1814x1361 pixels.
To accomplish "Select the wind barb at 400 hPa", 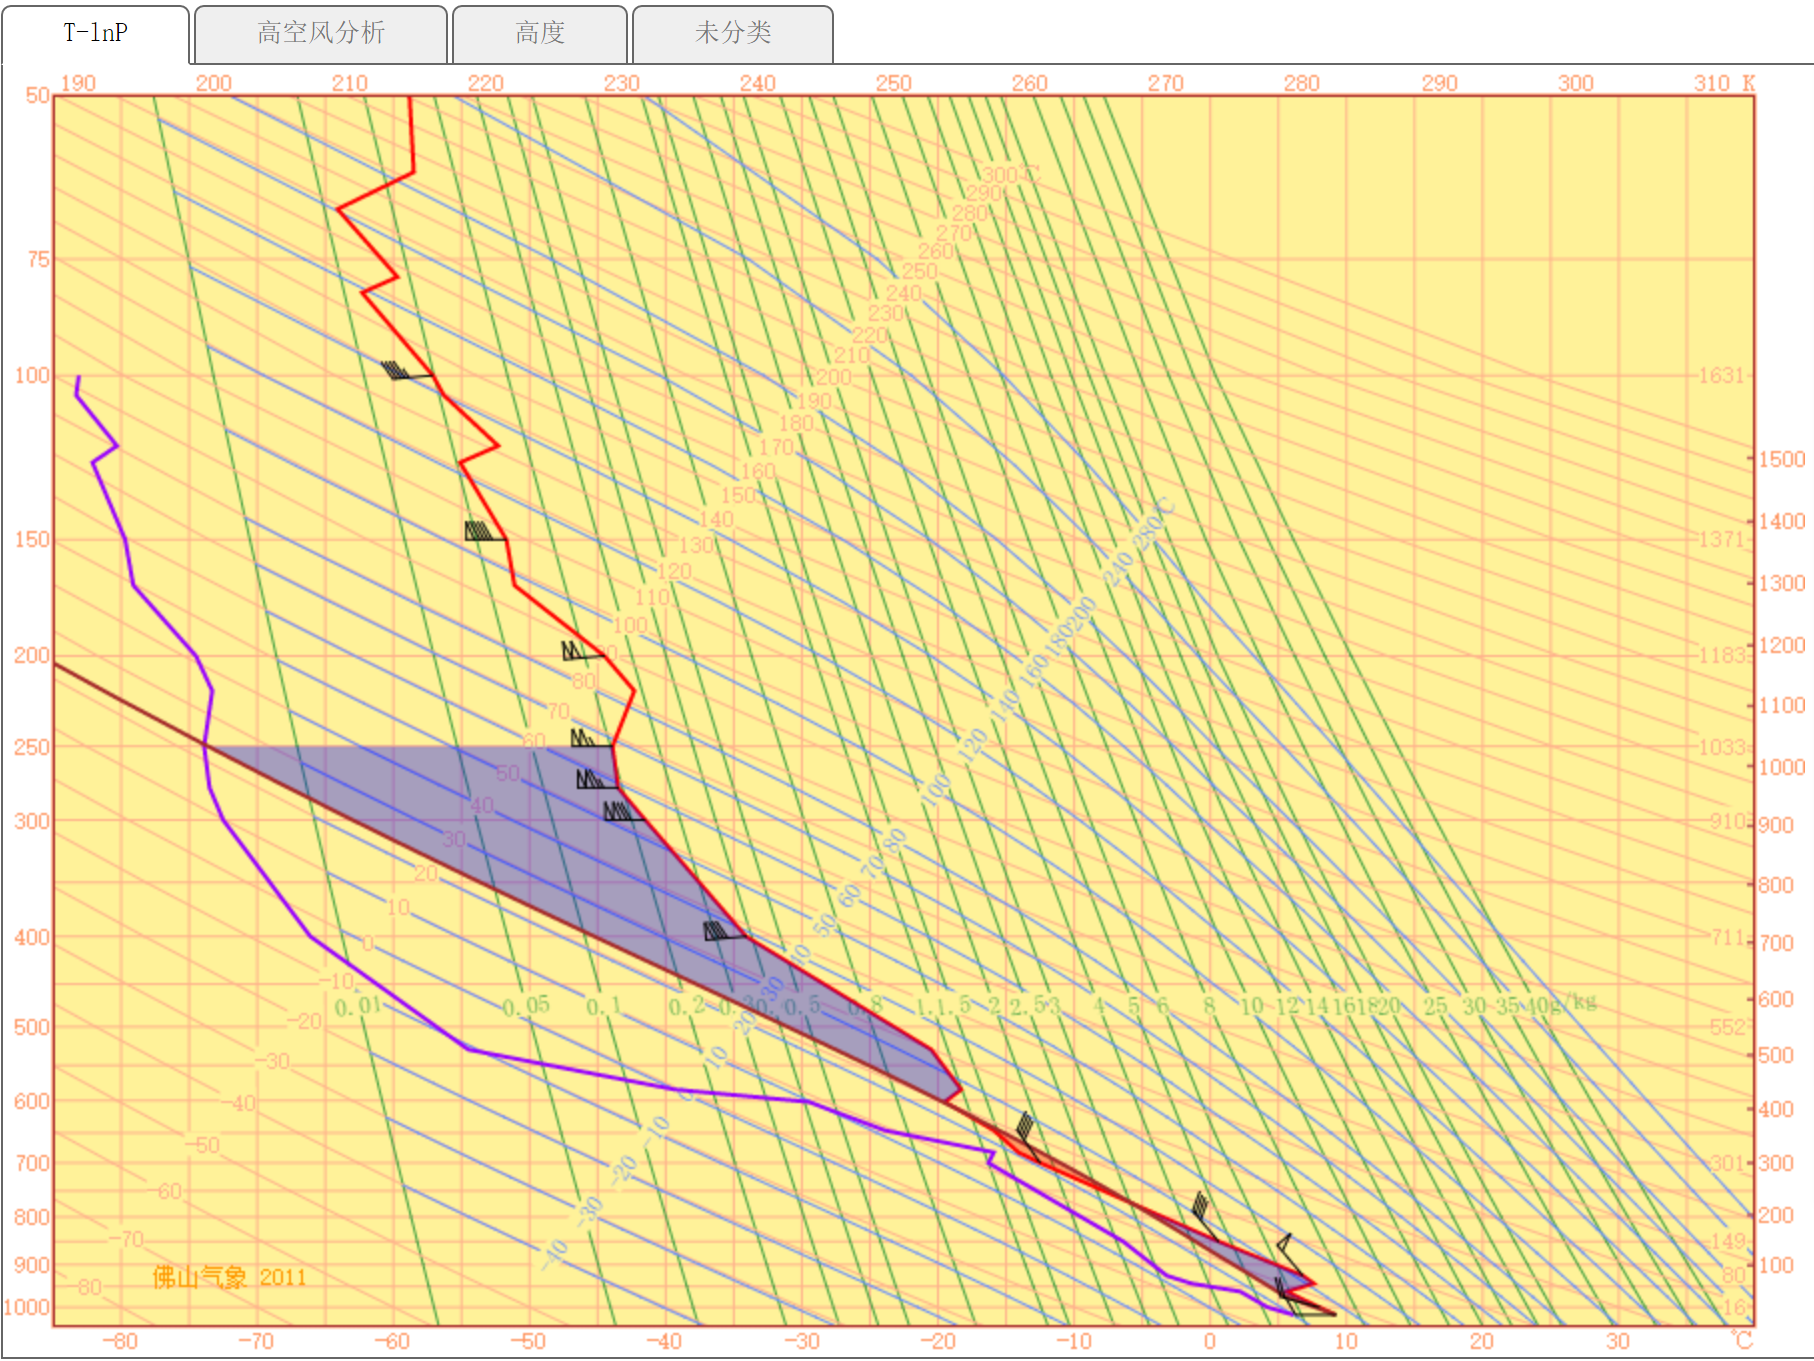I will pyautogui.click(x=721, y=932).
